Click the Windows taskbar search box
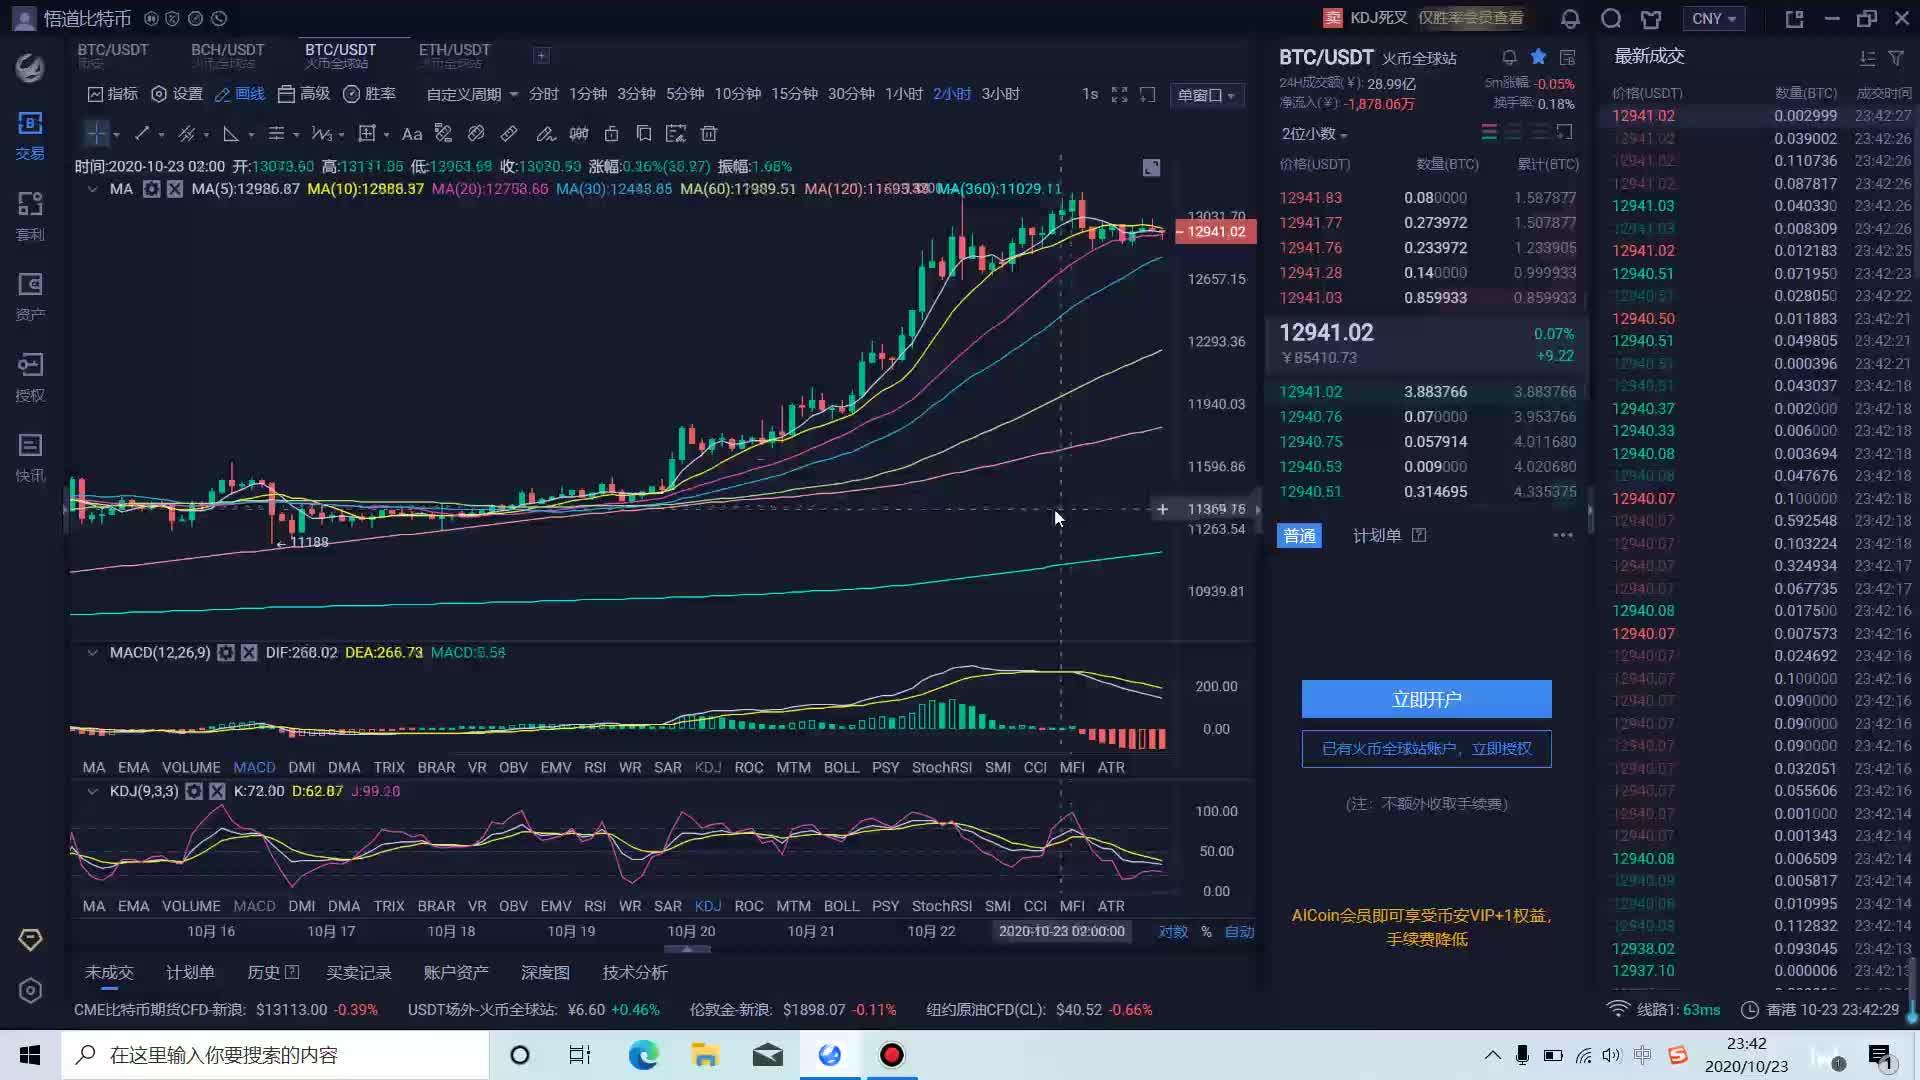 click(x=275, y=1055)
